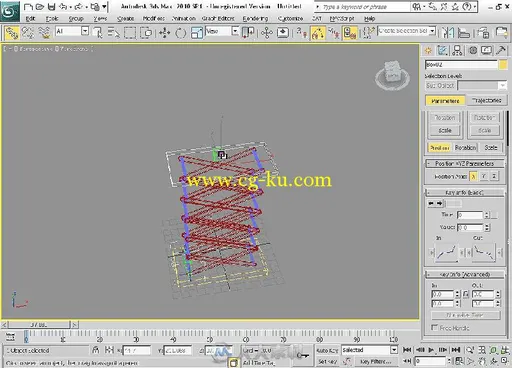Select the Z position axis button
512x368 pixels.
coord(494,176)
